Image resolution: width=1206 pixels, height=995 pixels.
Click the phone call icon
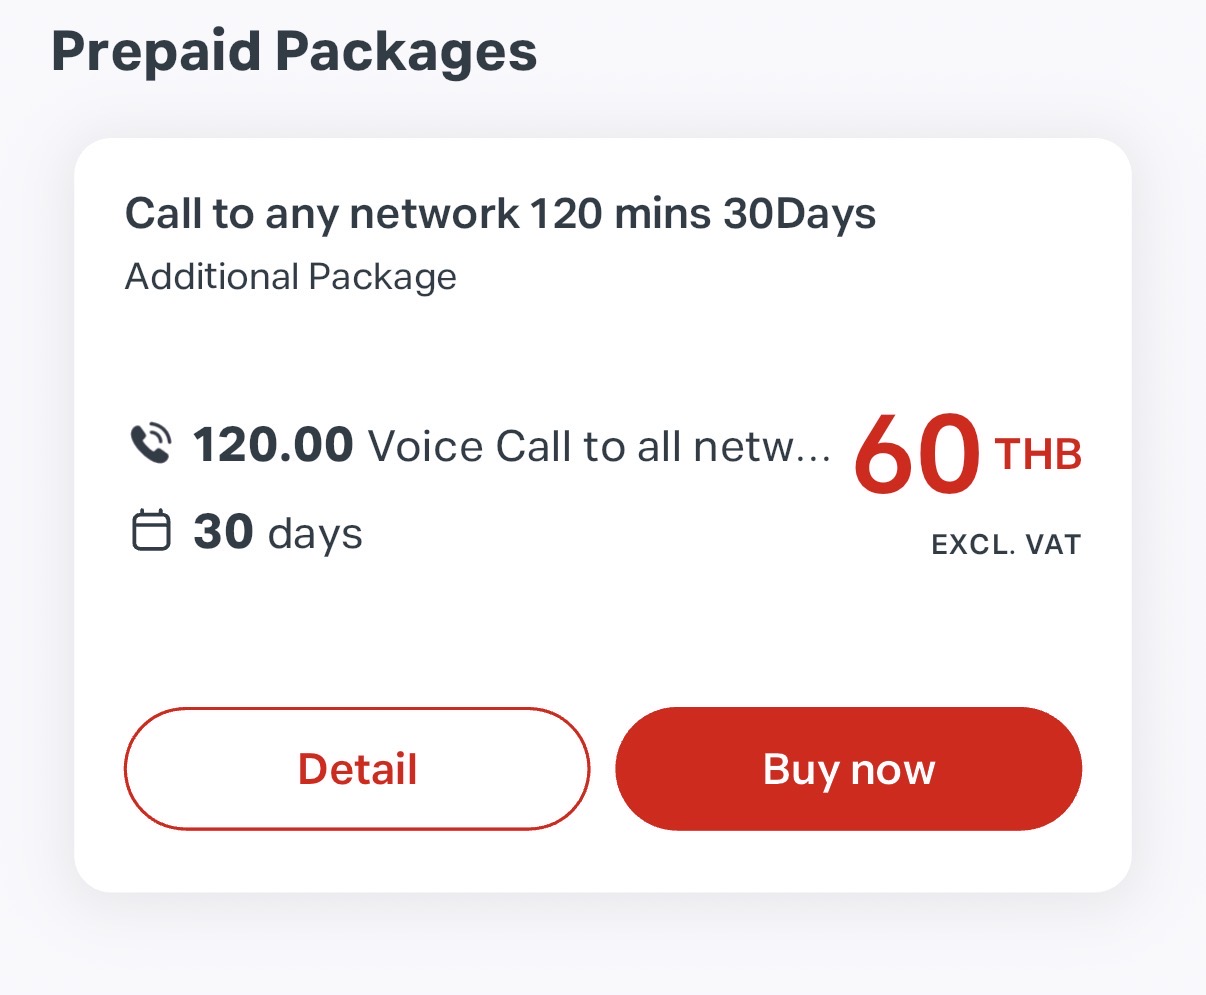tap(151, 445)
